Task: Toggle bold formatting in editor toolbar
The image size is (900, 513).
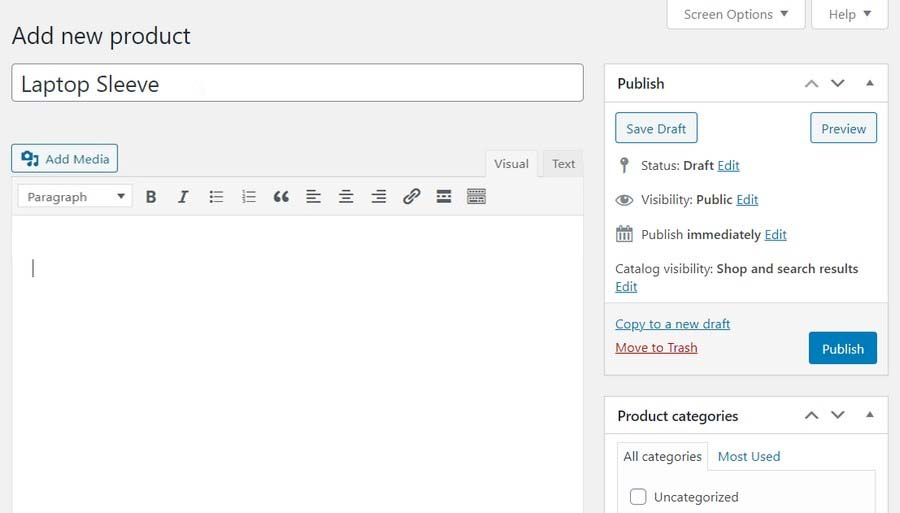Action: [x=151, y=197]
